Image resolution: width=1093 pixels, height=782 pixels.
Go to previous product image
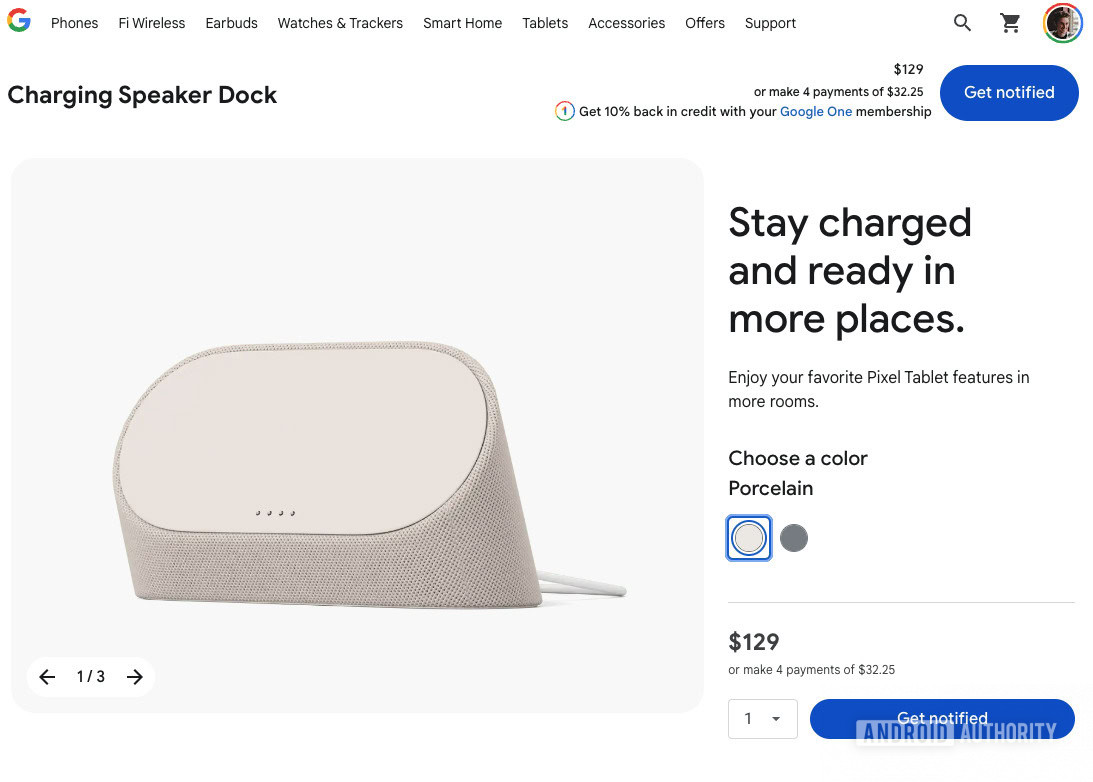click(47, 677)
